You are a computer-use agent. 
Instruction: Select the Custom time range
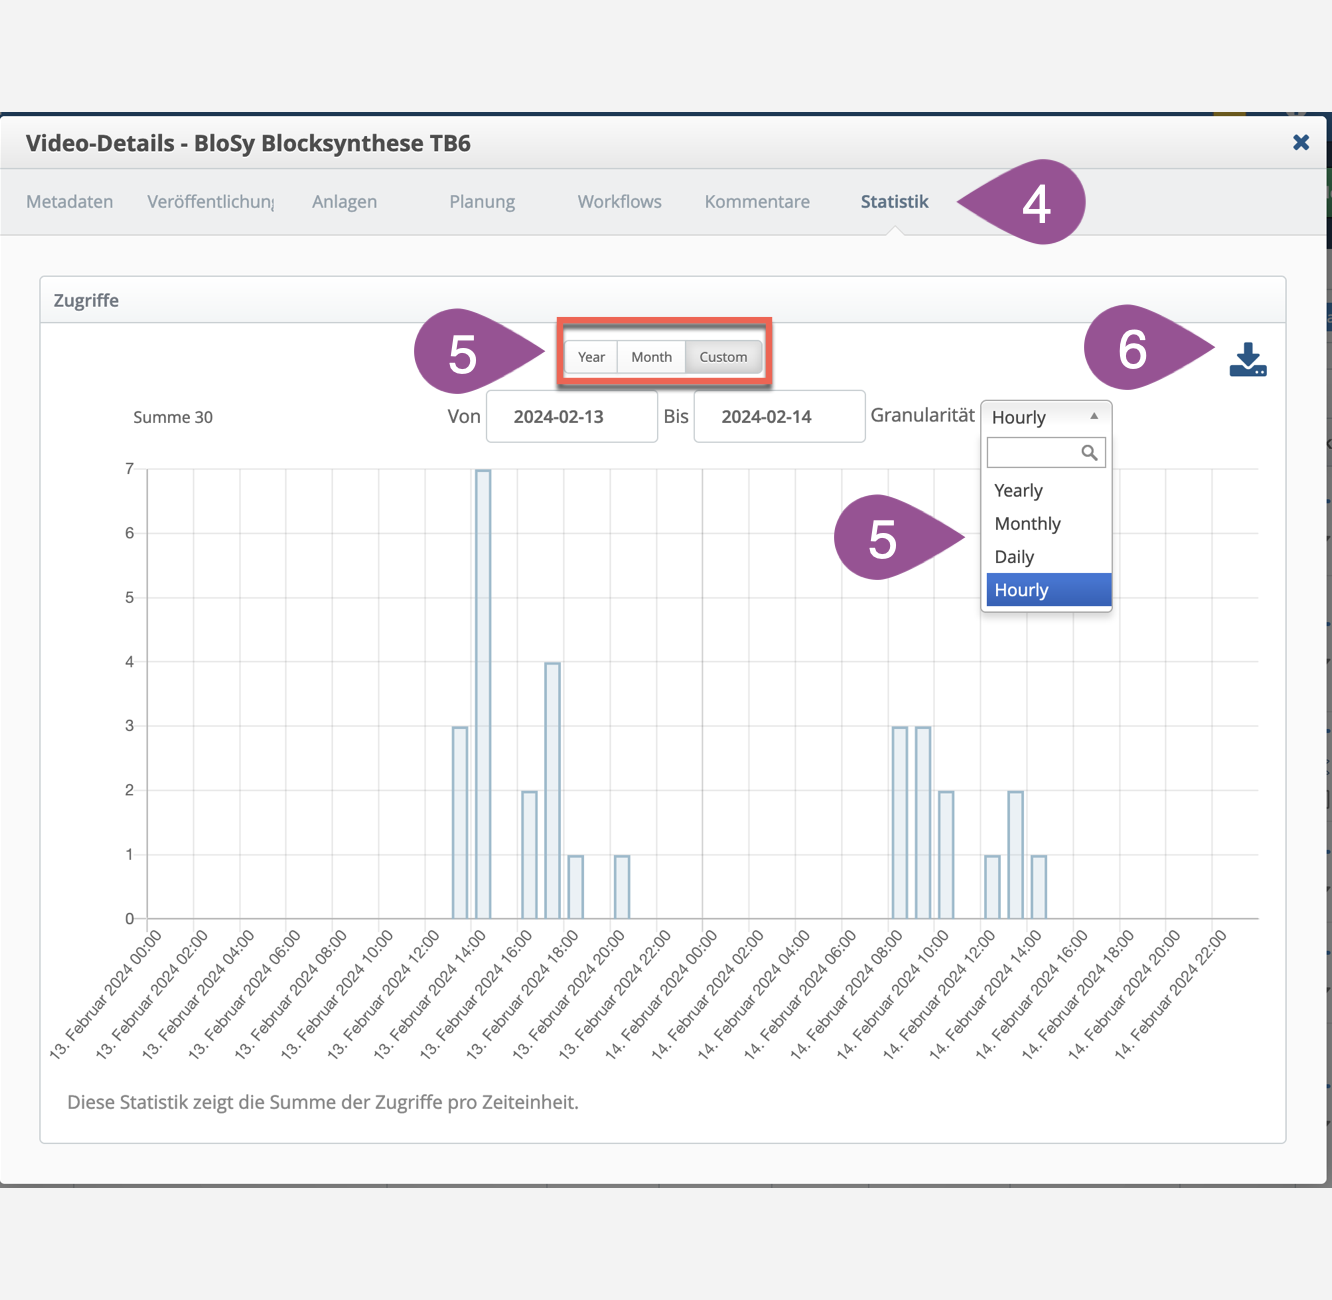[x=723, y=357]
